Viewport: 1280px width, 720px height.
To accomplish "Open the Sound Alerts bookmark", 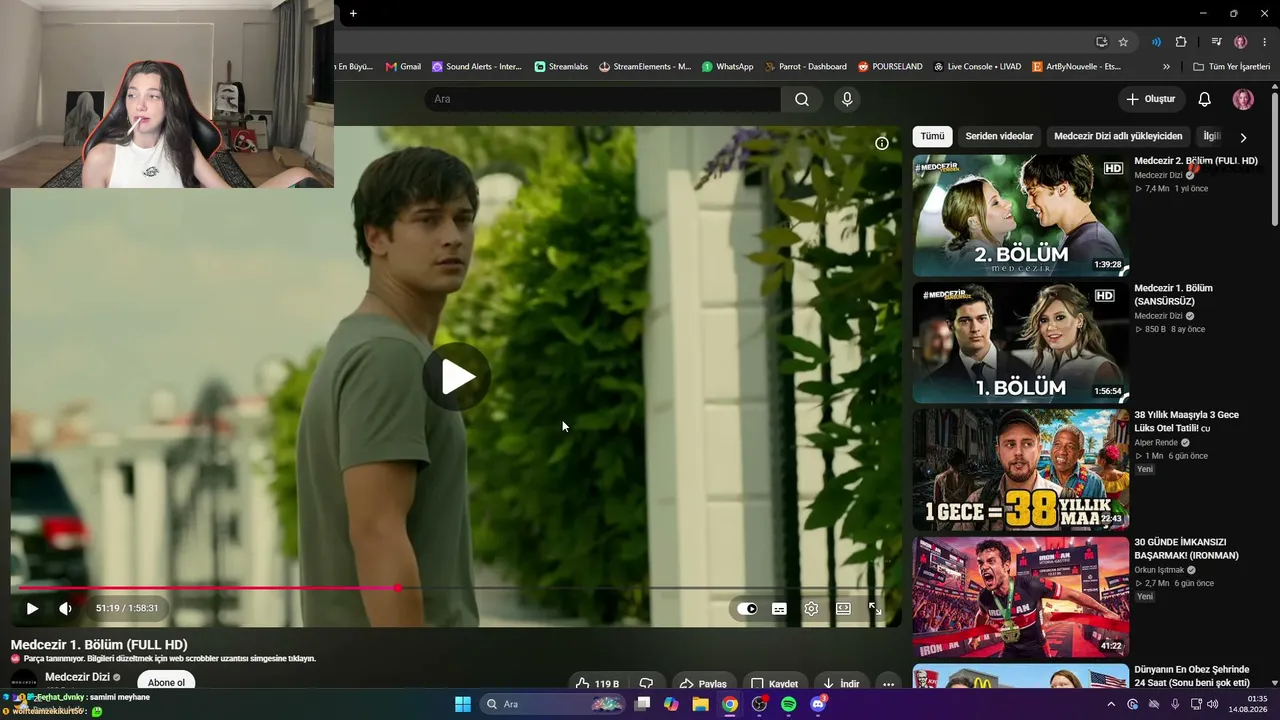I will click(x=477, y=67).
